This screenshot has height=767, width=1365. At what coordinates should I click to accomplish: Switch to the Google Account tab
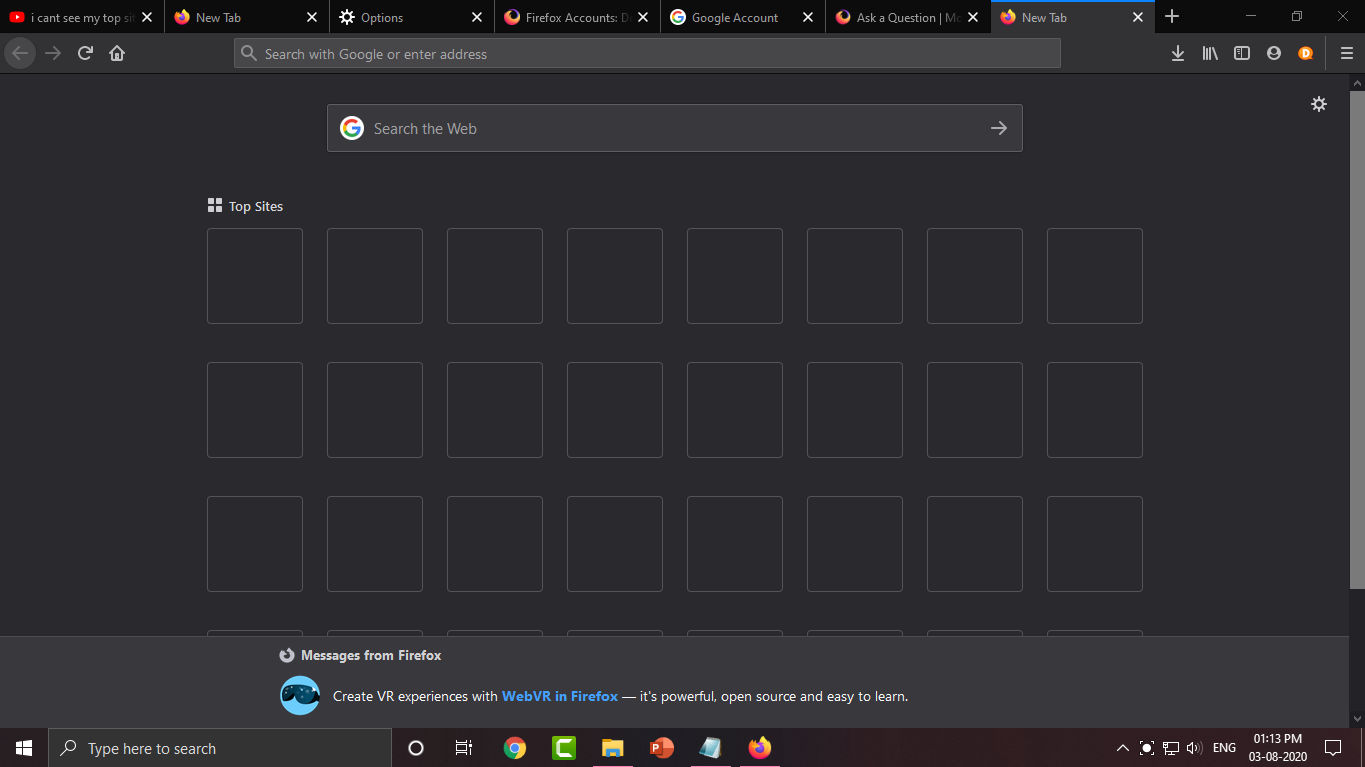click(733, 18)
